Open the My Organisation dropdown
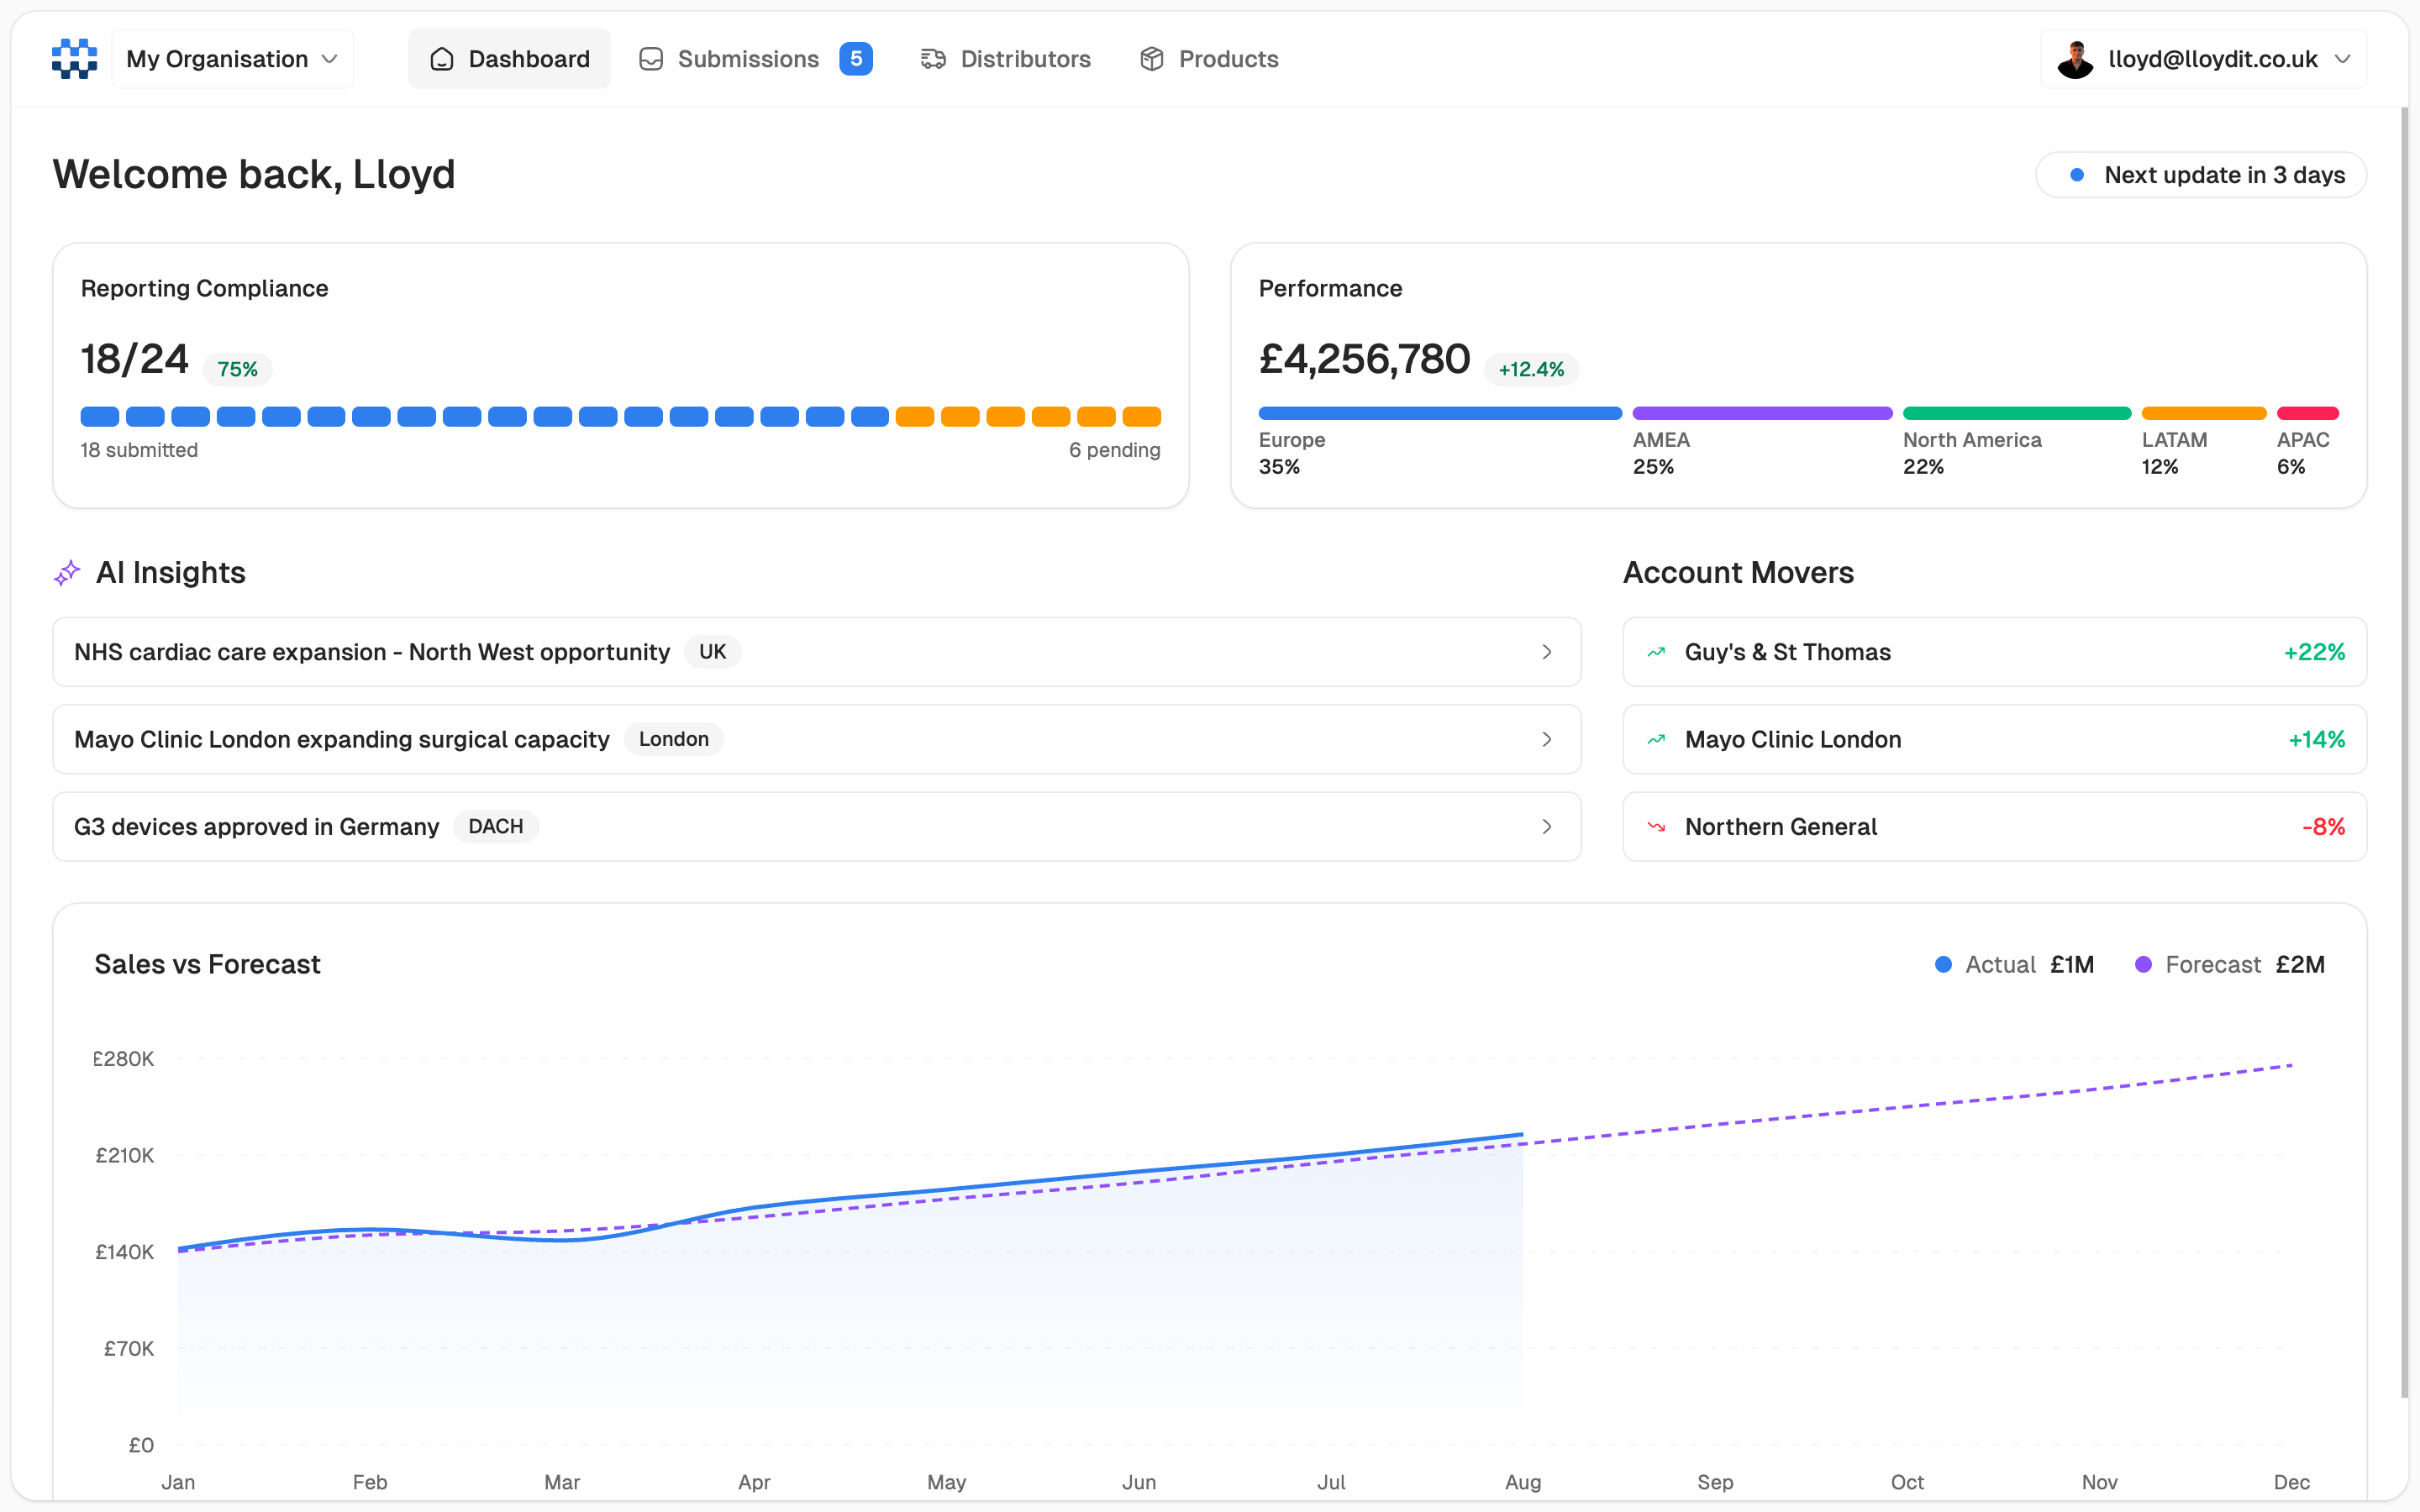Screen dimensions: 2420x1512 point(232,58)
